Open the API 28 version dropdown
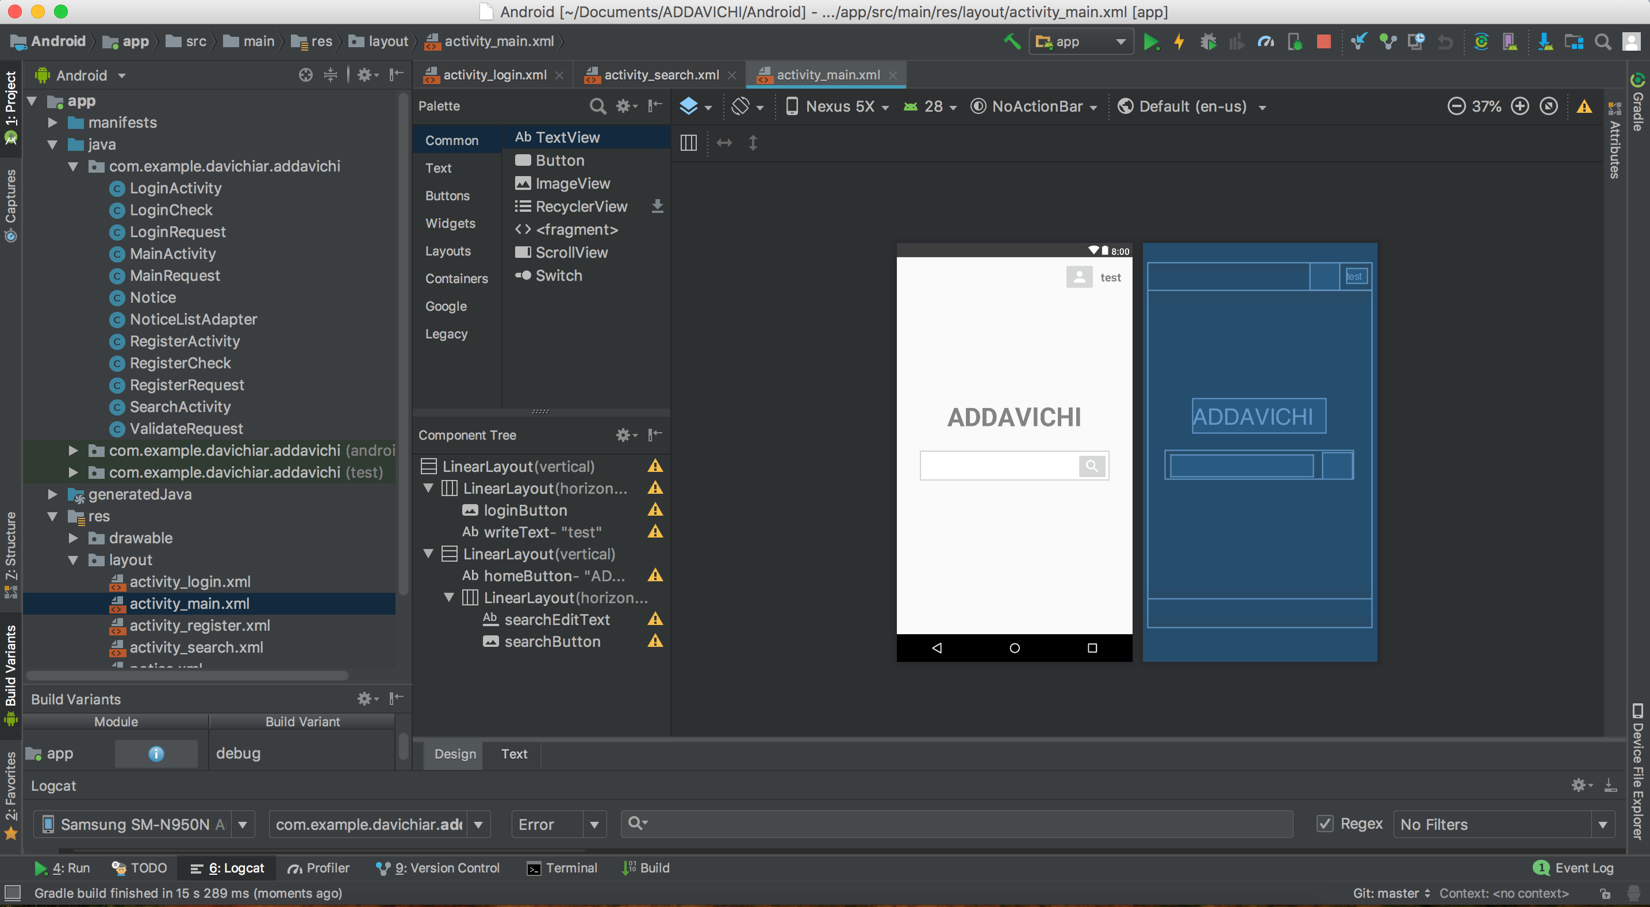The height and width of the screenshot is (907, 1650). pos(931,106)
